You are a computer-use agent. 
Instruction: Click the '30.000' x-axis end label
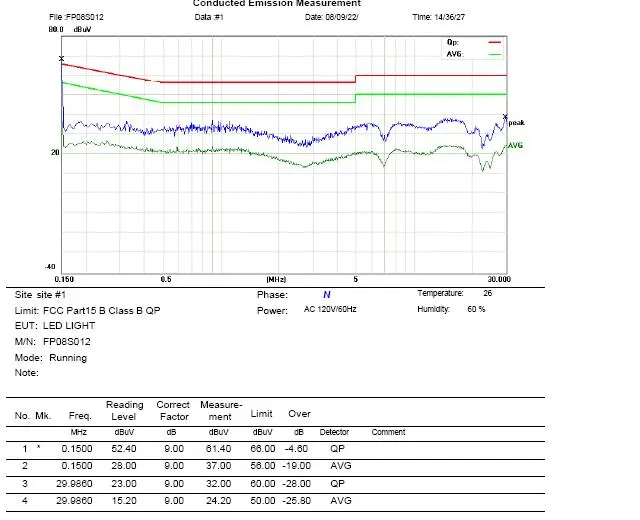tap(499, 279)
